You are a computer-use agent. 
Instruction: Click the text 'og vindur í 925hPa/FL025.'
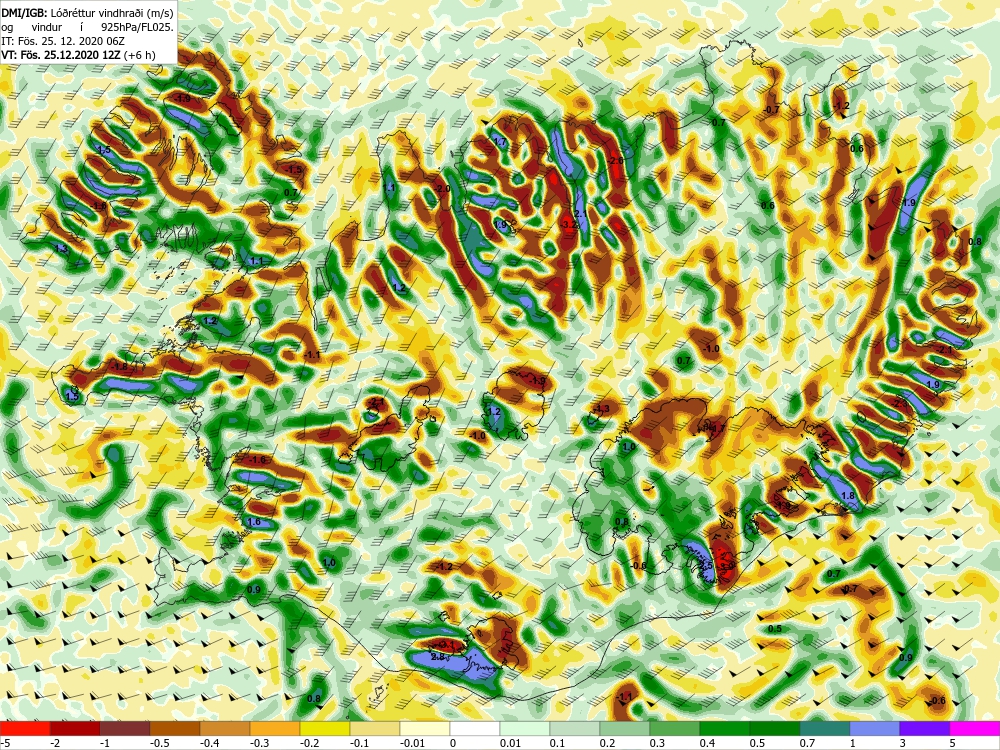click(87, 27)
